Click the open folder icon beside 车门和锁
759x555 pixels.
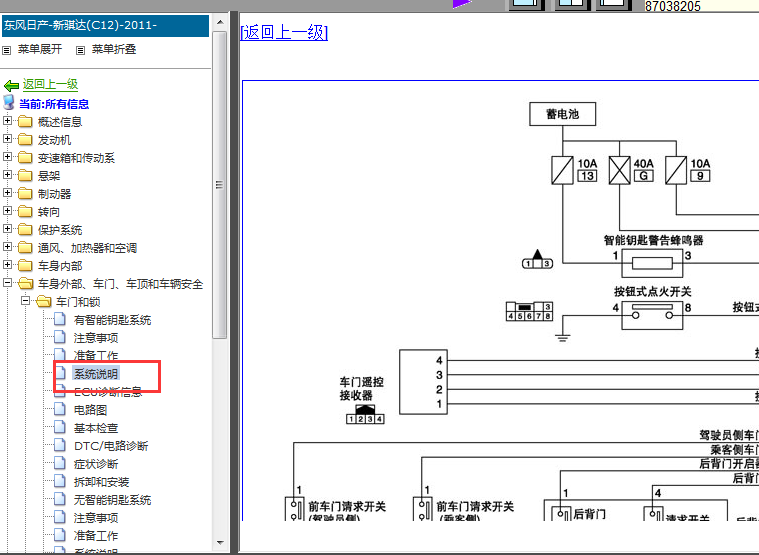click(x=44, y=301)
